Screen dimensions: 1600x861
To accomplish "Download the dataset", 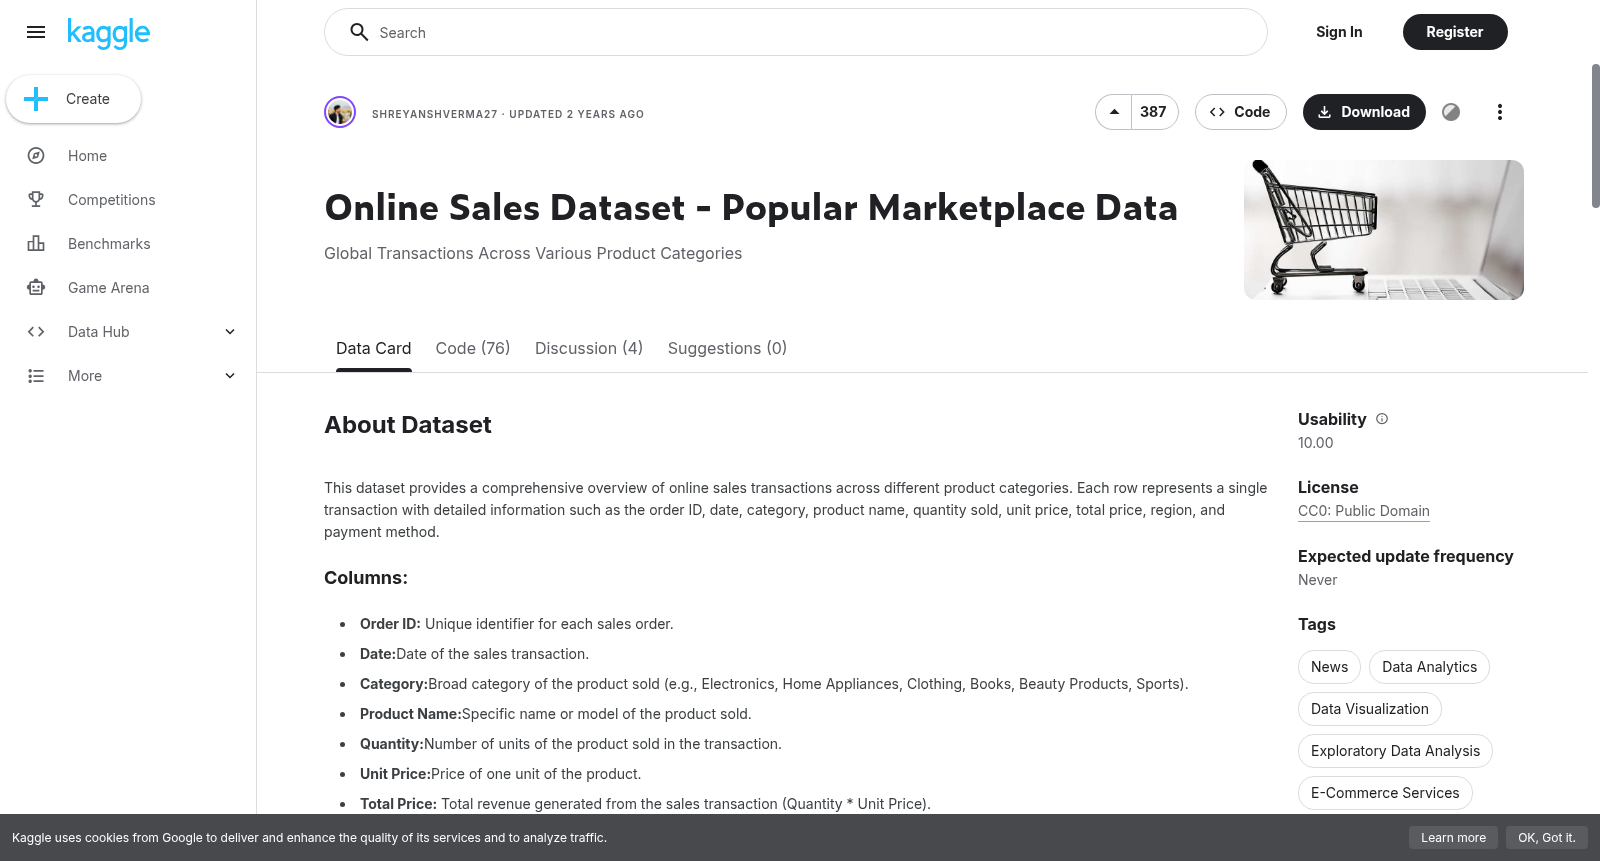I will (1364, 112).
